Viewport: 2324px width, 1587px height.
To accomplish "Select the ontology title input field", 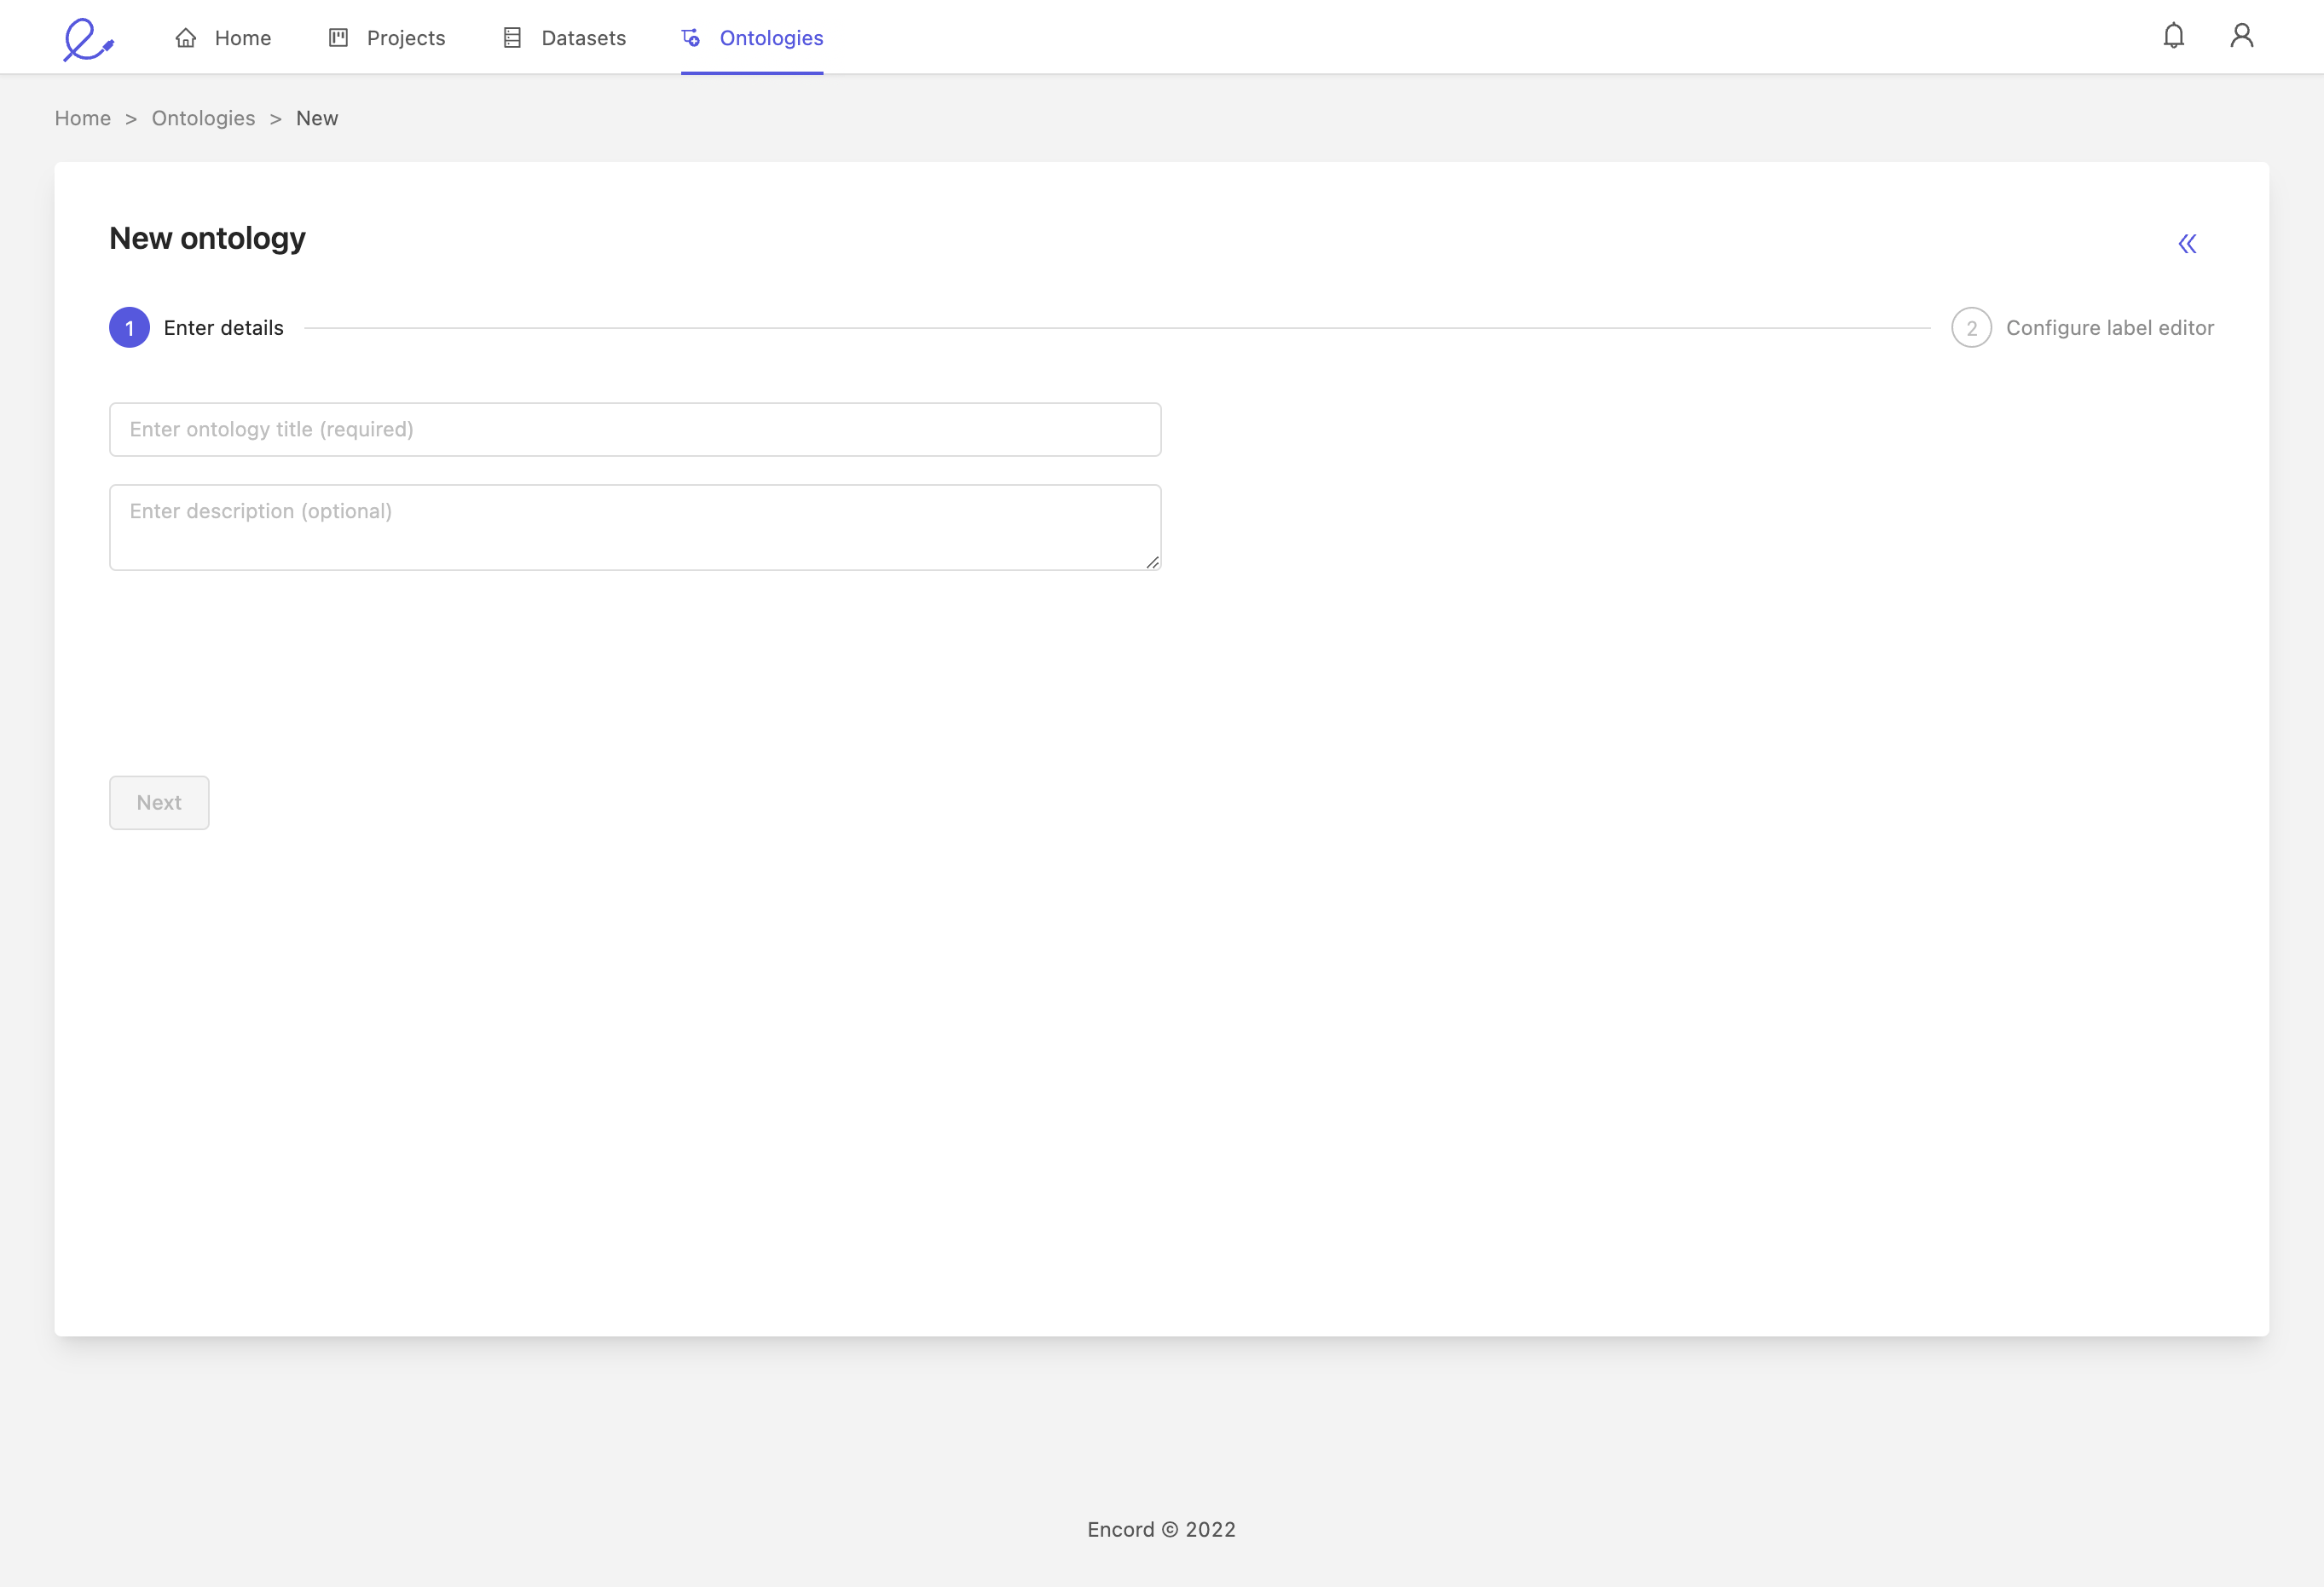I will coord(634,427).
